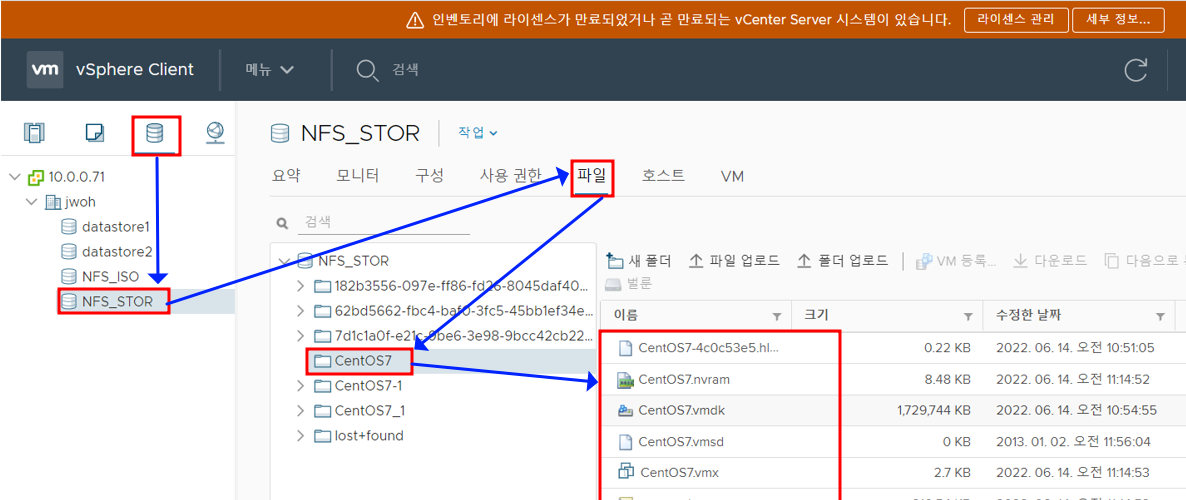Click the Inflate (벌룬) toolbar button
This screenshot has width=1186, height=500.
point(629,284)
